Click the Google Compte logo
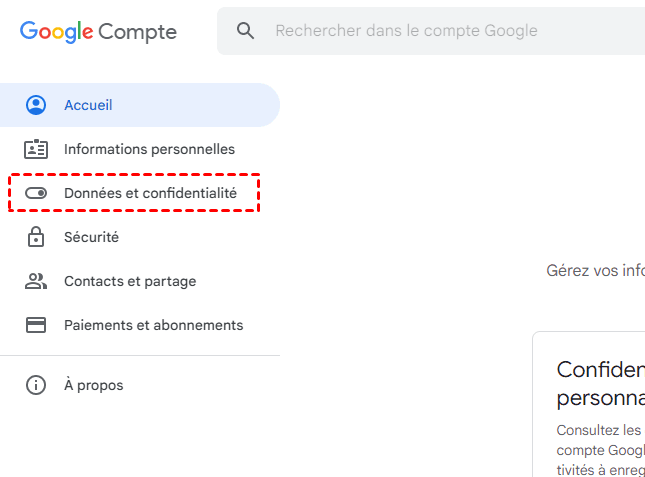645x477 pixels. 98,31
